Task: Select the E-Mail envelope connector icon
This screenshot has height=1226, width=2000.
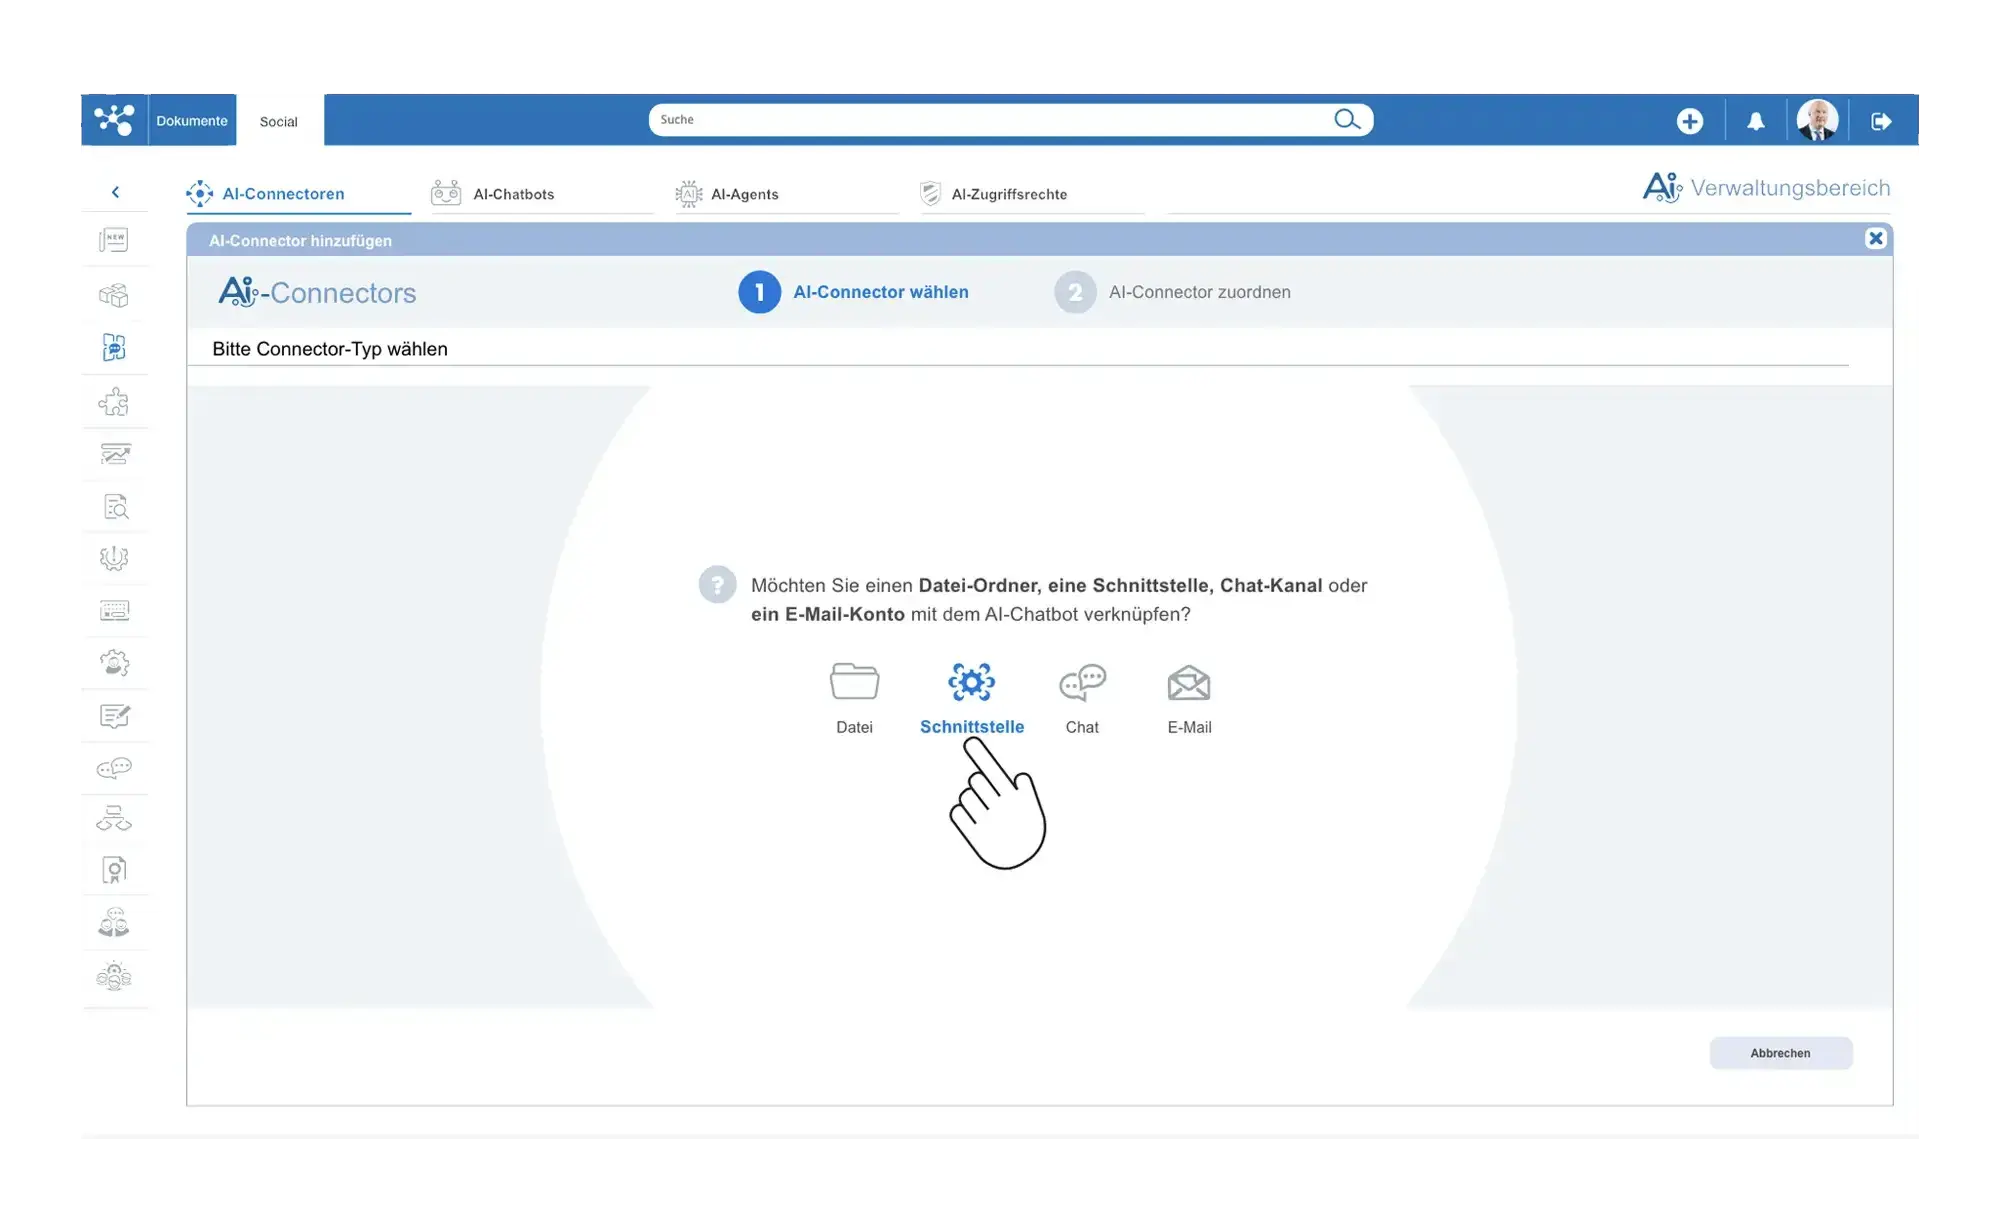Action: pos(1189,683)
